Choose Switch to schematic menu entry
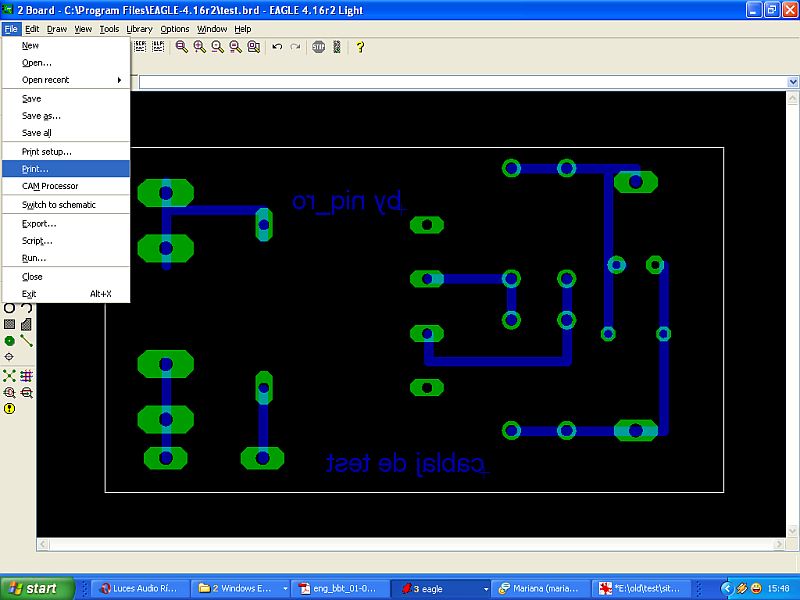The height and width of the screenshot is (600, 800). pos(66,205)
